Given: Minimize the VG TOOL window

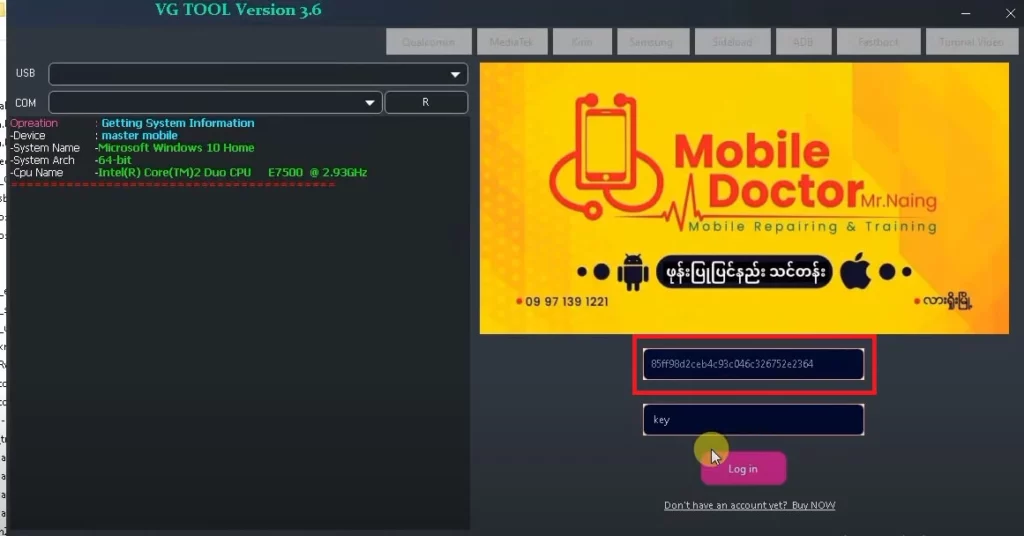Looking at the screenshot, I should pyautogui.click(x=966, y=13).
